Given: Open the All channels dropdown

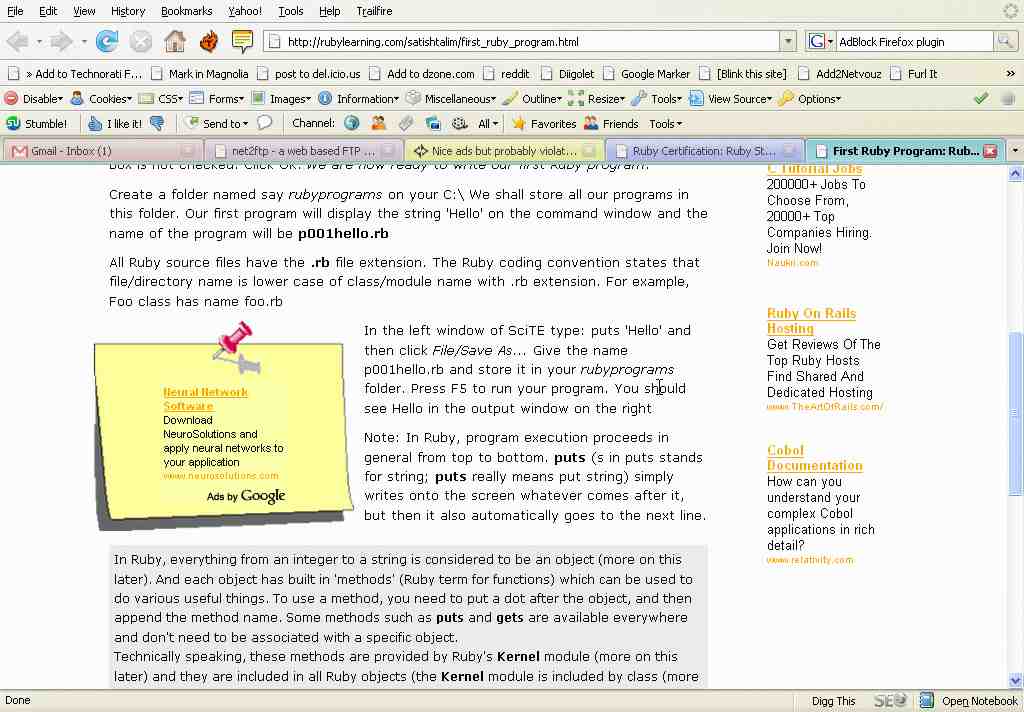Looking at the screenshot, I should (488, 123).
